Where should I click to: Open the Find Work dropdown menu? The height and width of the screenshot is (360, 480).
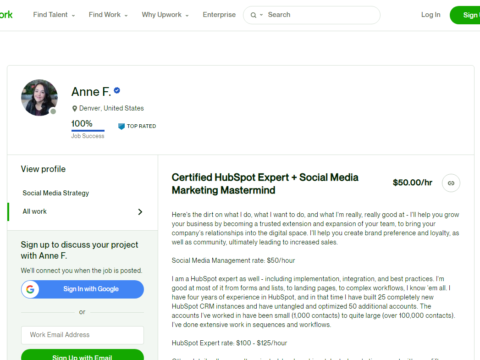point(108,15)
